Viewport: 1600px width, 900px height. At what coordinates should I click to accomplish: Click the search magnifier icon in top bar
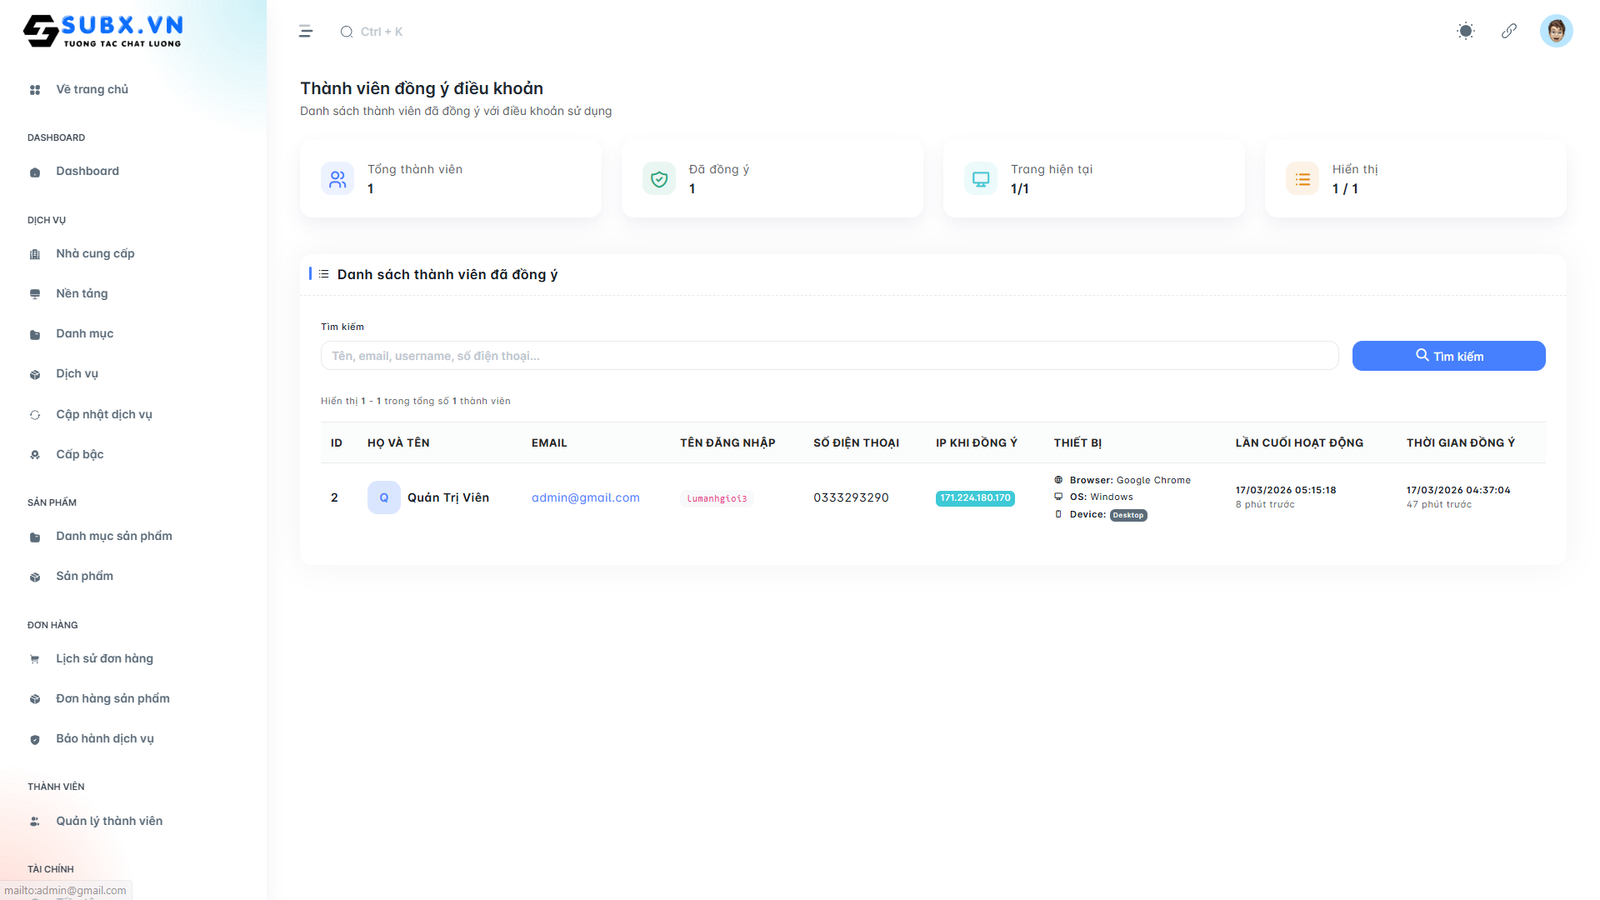[346, 32]
